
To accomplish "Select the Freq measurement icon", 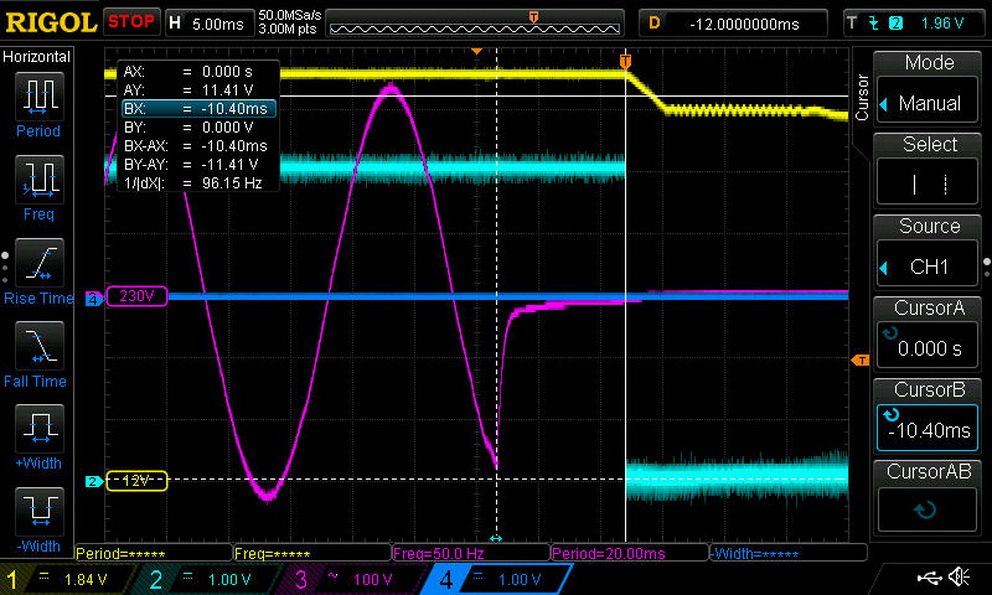I will point(39,181).
